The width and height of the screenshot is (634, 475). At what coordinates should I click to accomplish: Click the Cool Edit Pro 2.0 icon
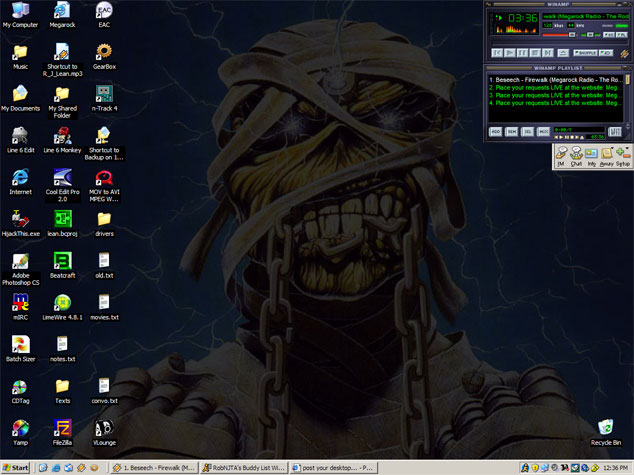coord(62,179)
